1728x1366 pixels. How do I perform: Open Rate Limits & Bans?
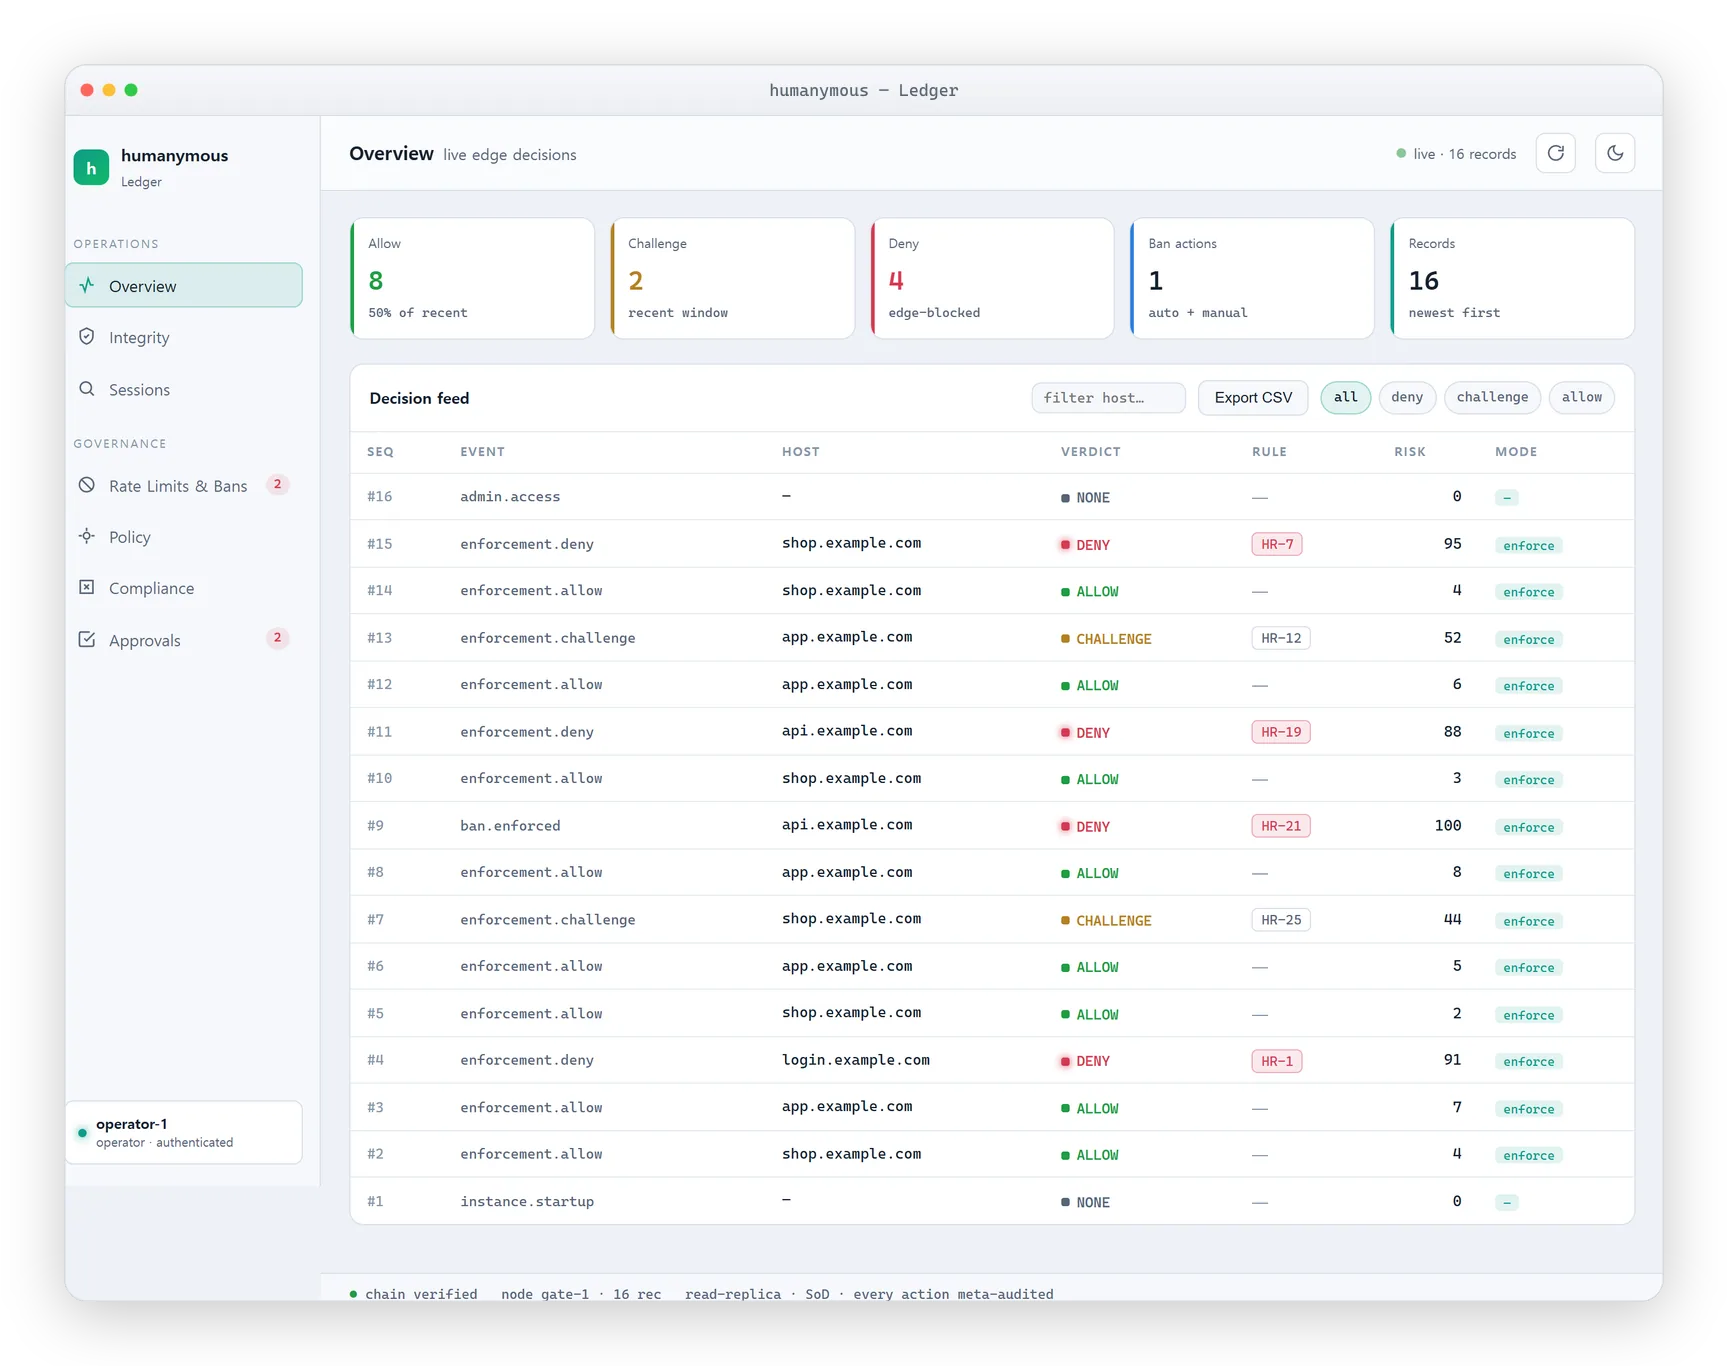click(184, 485)
